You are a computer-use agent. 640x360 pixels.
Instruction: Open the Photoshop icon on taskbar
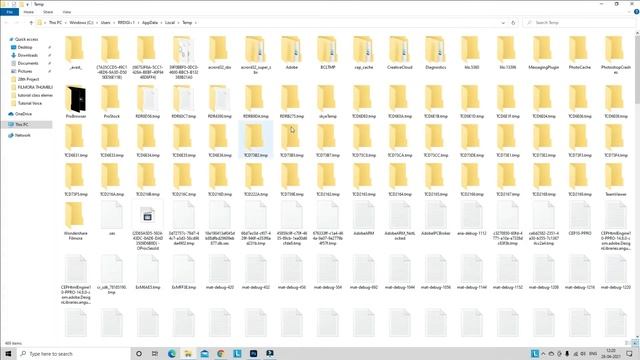coord(253,353)
